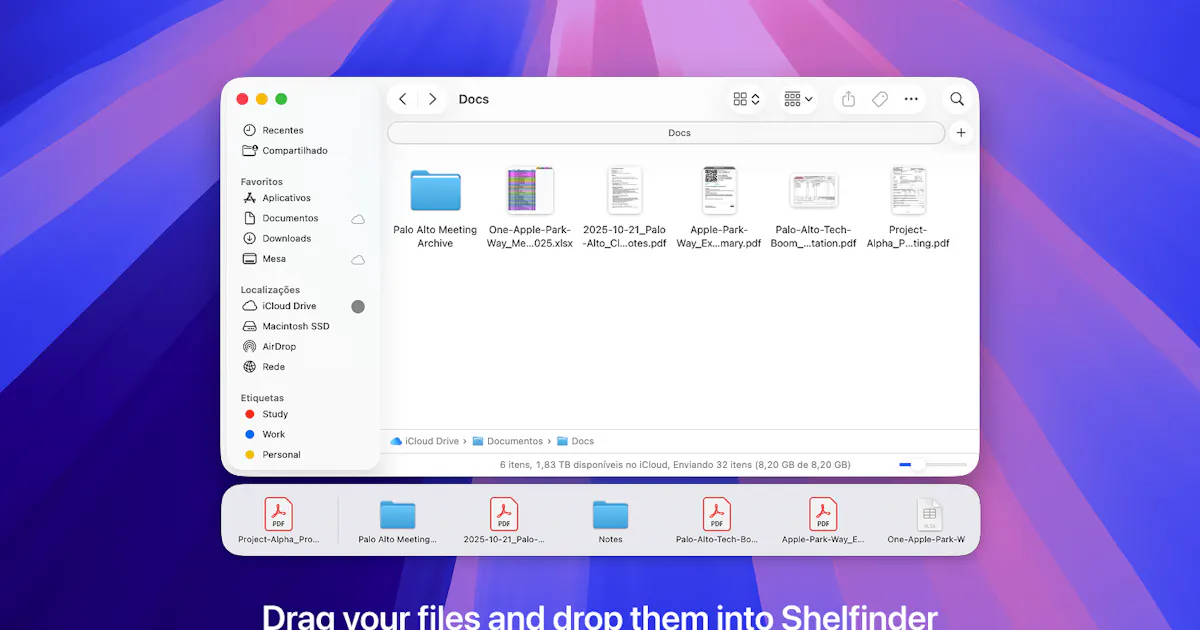The image size is (1200, 630).
Task: Select the 2025-10-21_Palo-Alto PDF thumbnail
Action: pyautogui.click(x=624, y=190)
